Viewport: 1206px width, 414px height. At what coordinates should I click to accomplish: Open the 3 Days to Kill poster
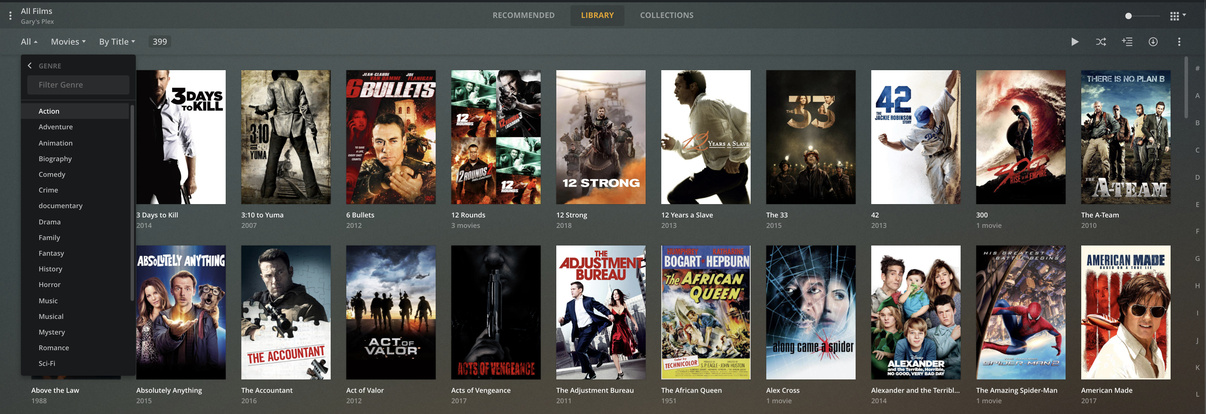coord(181,137)
